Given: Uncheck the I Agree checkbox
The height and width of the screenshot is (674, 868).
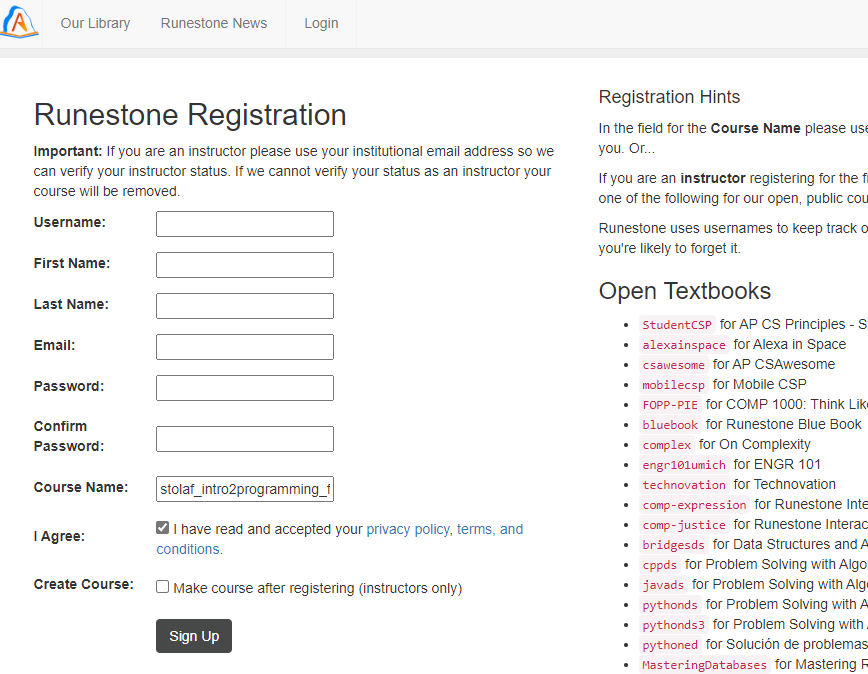Looking at the screenshot, I should click(162, 528).
